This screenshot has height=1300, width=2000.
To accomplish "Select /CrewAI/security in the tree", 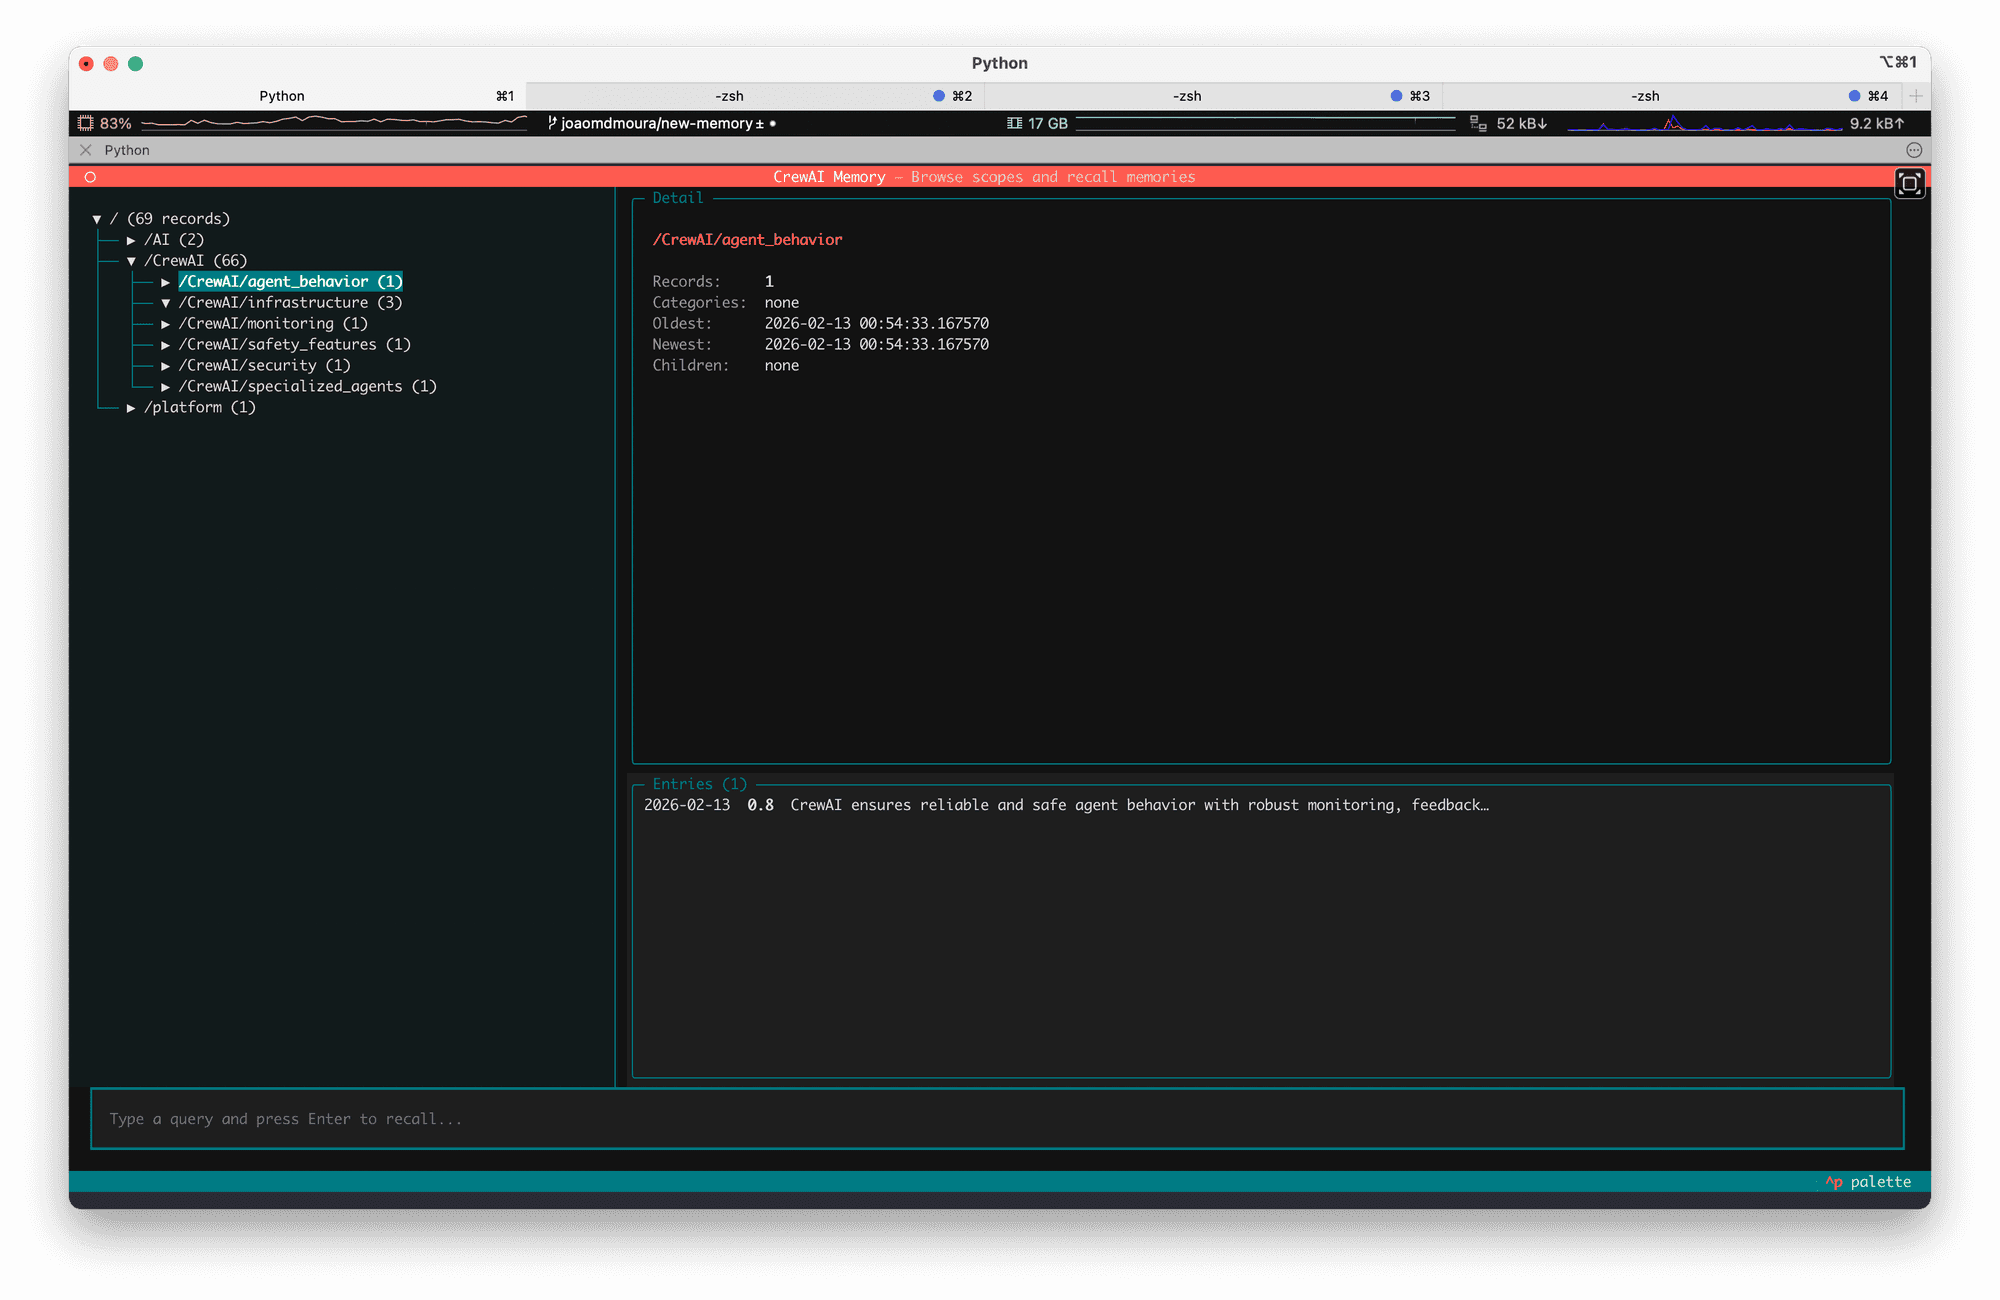I will click(x=264, y=366).
